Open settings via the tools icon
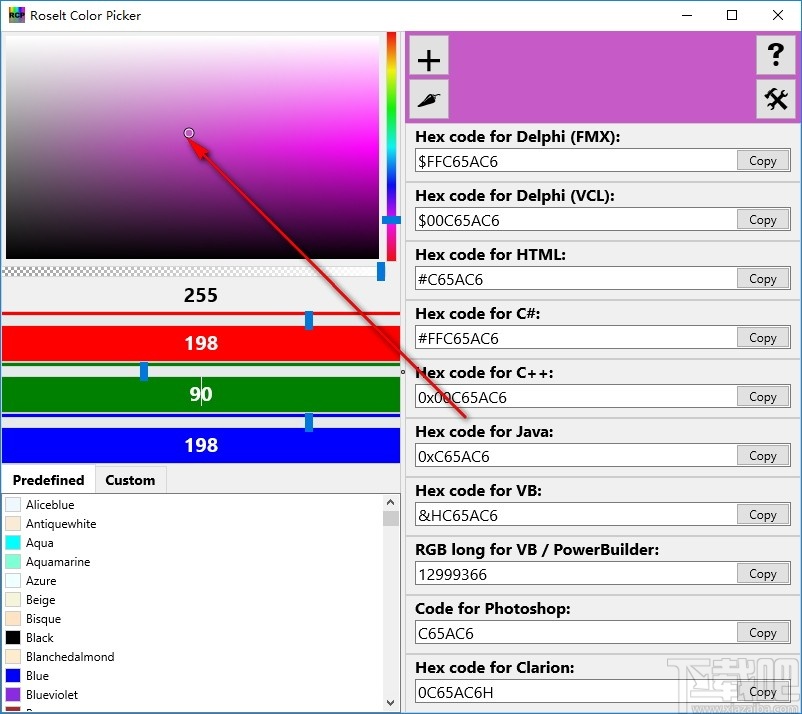Image resolution: width=802 pixels, height=714 pixels. click(x=776, y=99)
